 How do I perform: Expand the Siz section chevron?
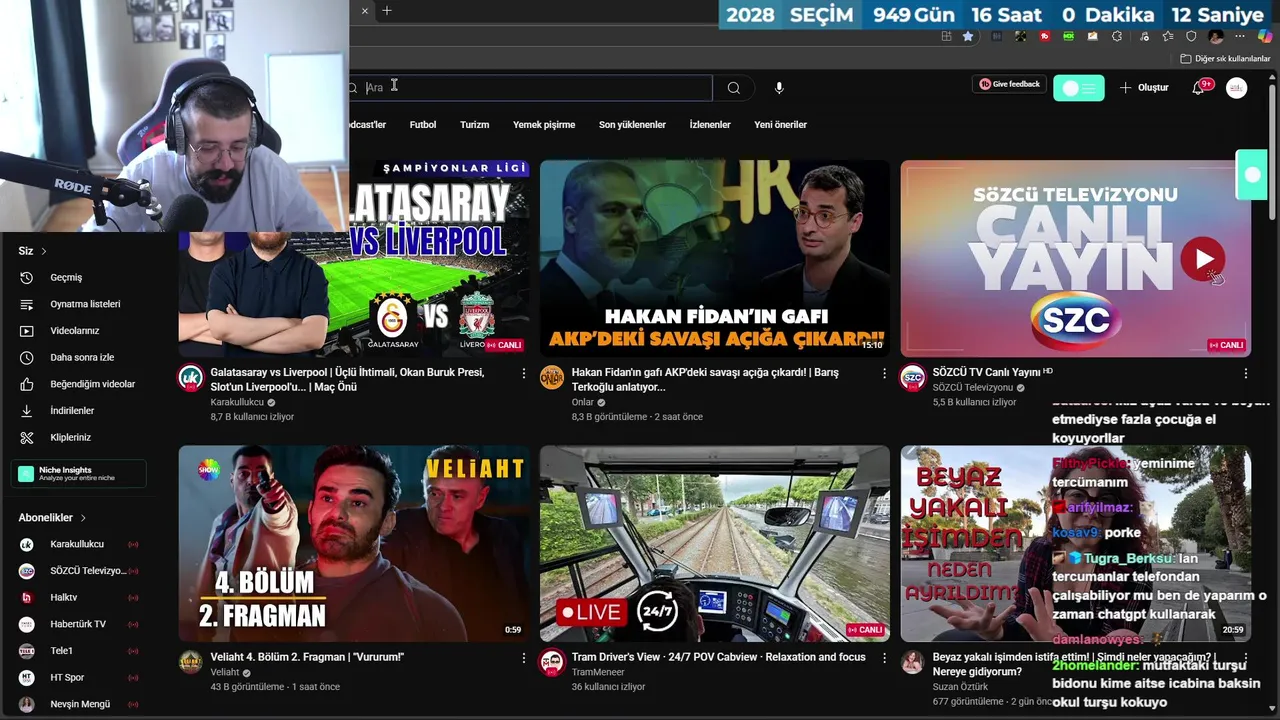pos(44,251)
